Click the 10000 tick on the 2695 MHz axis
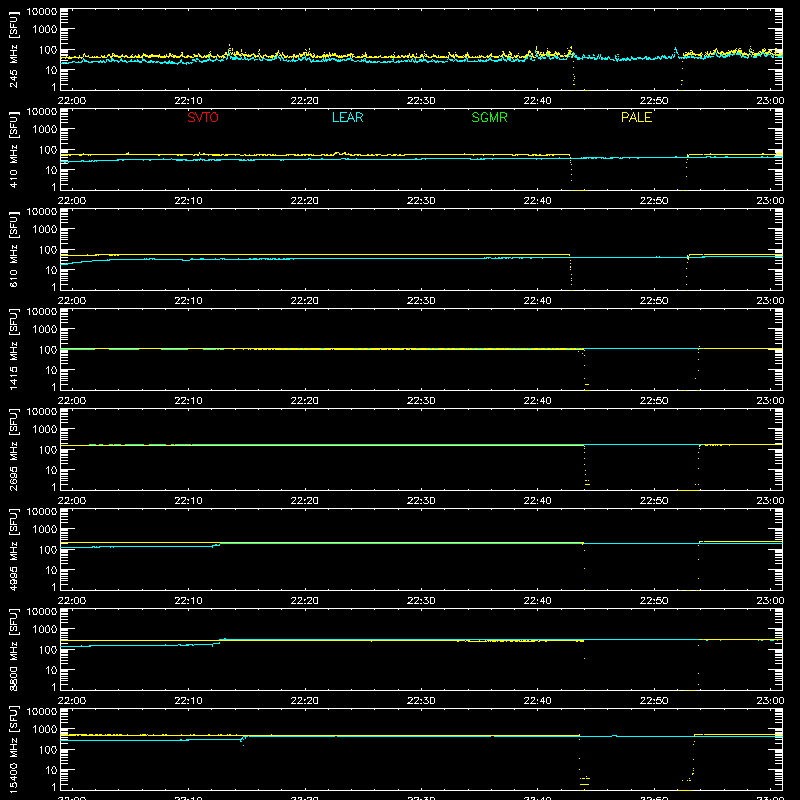The height and width of the screenshot is (800, 800). (42, 412)
